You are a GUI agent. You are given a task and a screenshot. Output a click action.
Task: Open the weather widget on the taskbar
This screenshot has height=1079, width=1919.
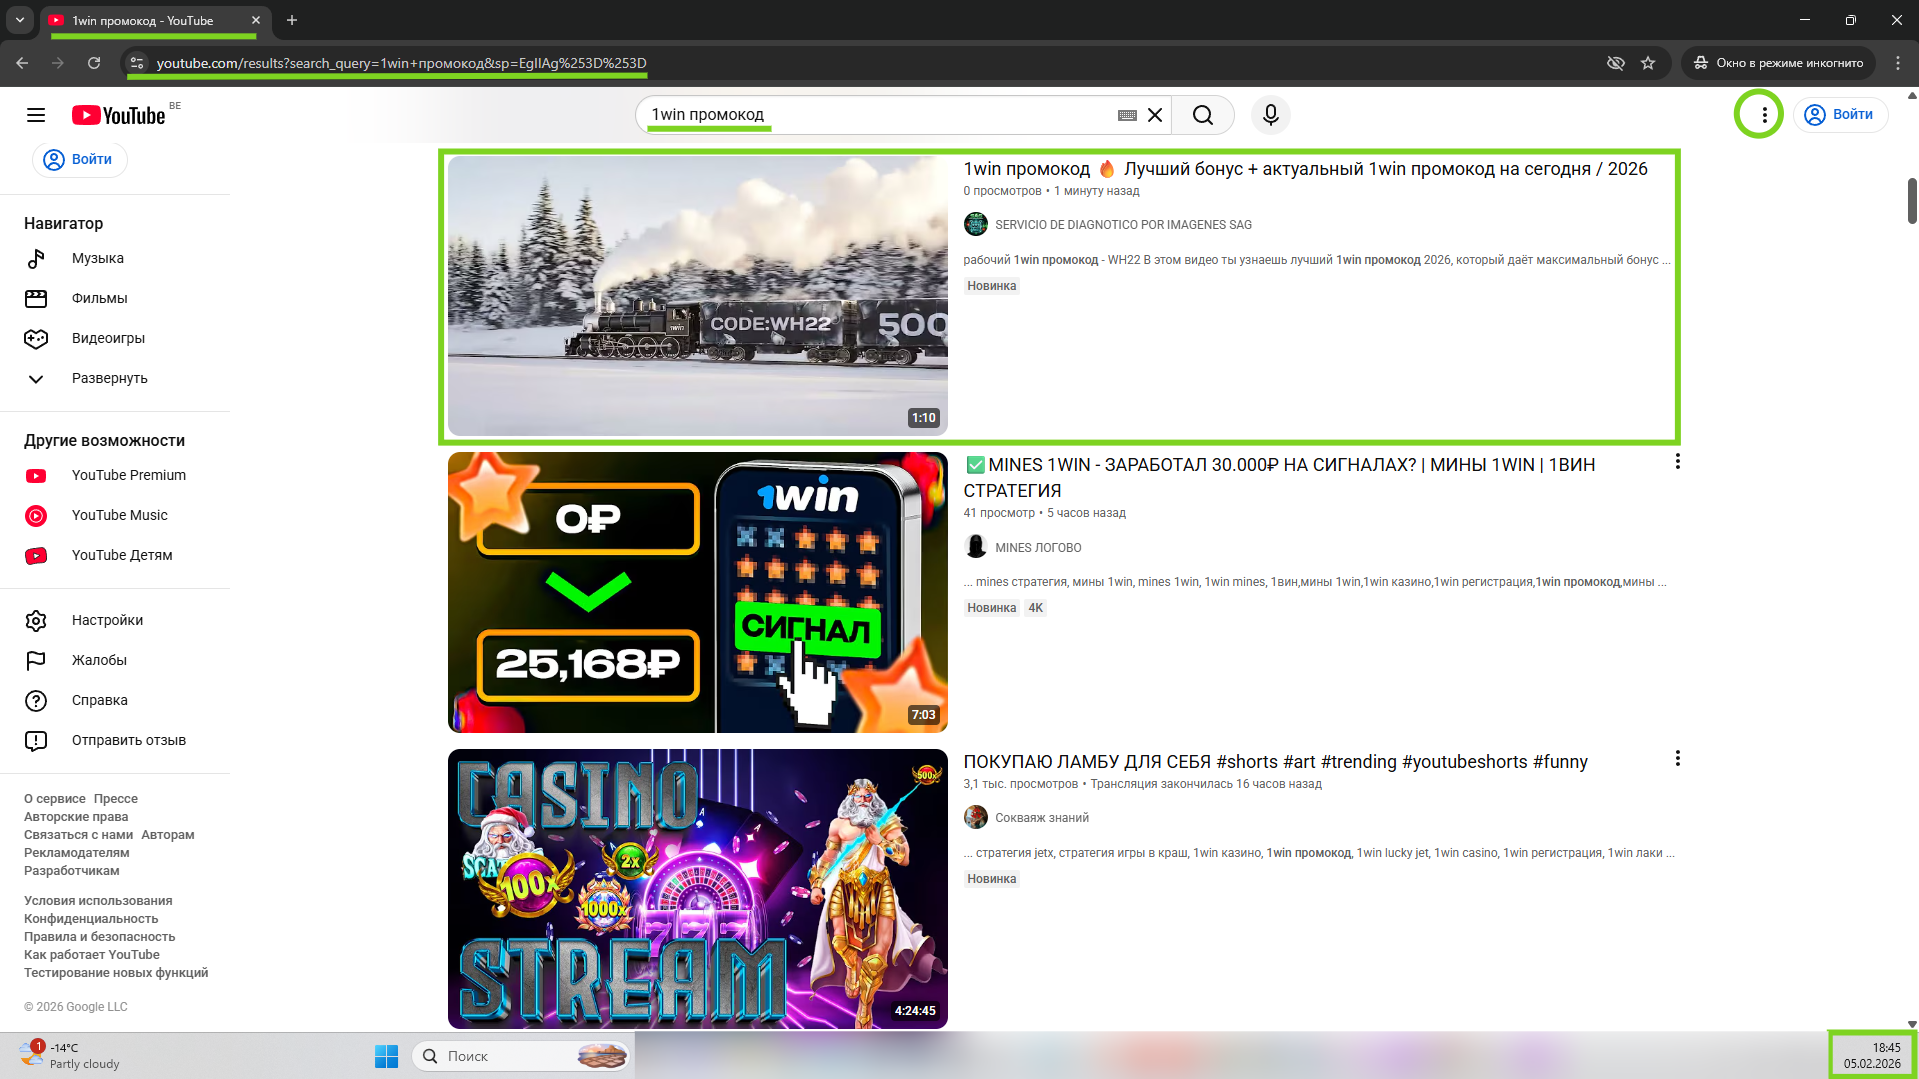(x=70, y=1056)
